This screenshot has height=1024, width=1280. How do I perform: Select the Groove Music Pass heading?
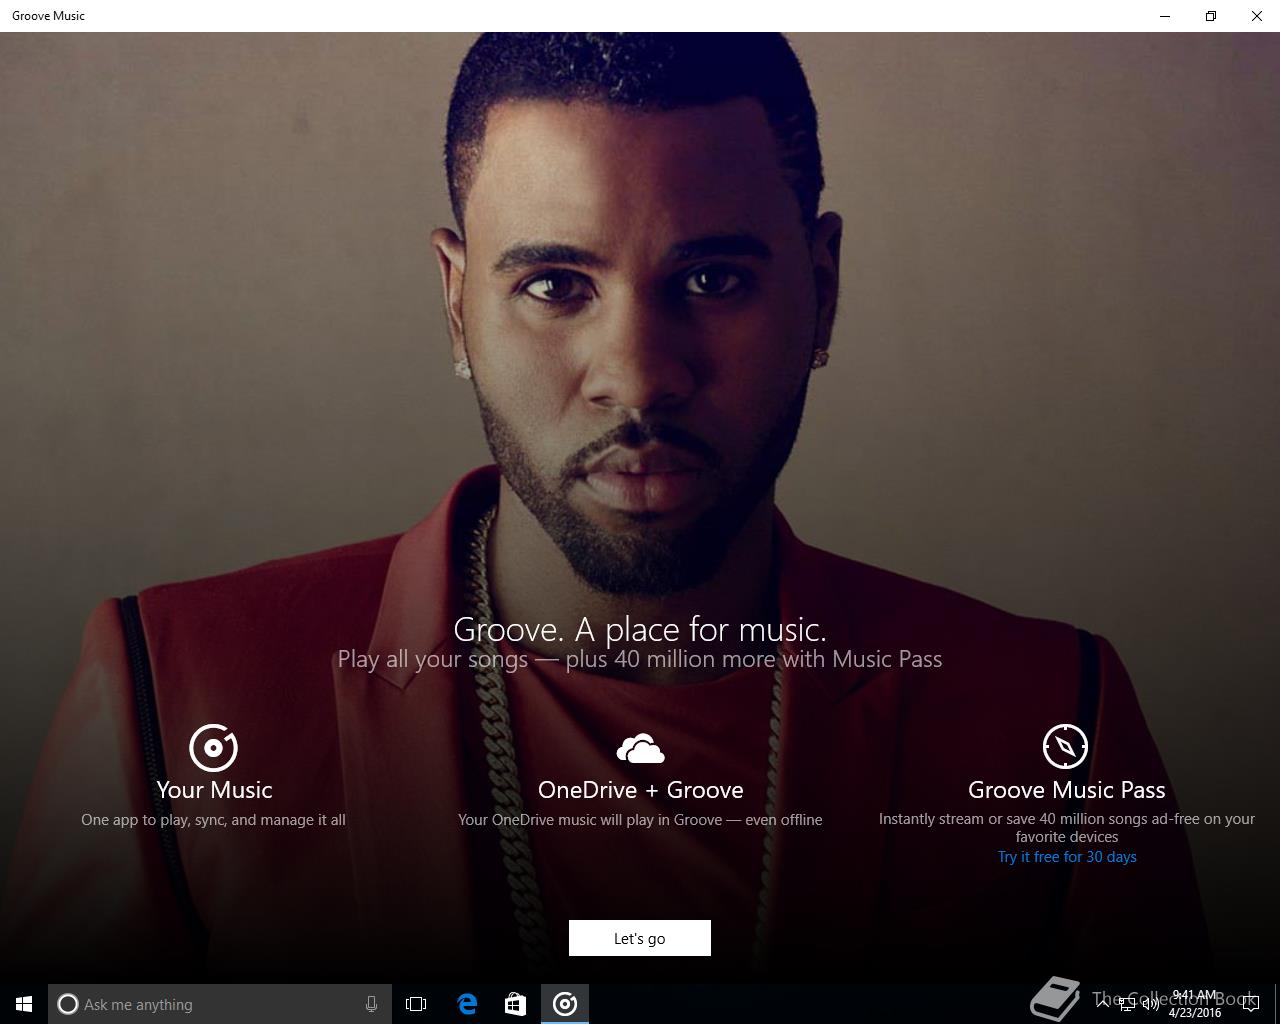tap(1067, 790)
